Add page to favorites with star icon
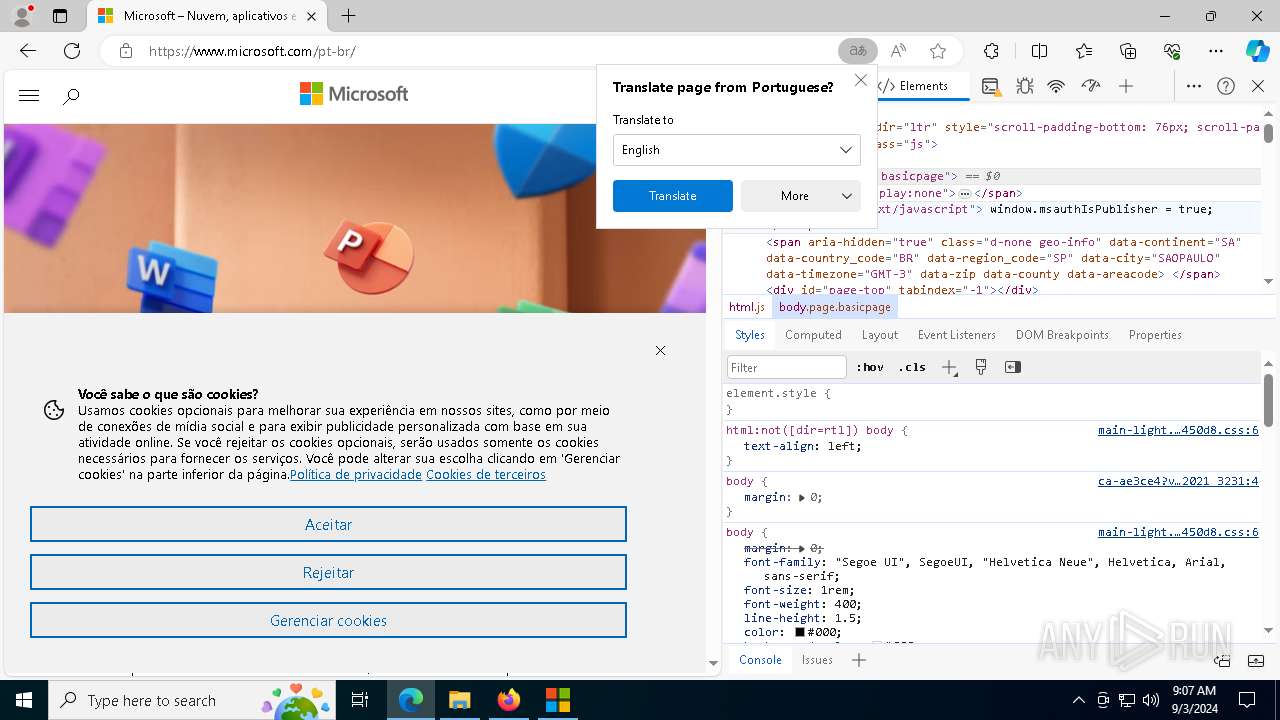Image resolution: width=1280 pixels, height=720 pixels. (937, 51)
